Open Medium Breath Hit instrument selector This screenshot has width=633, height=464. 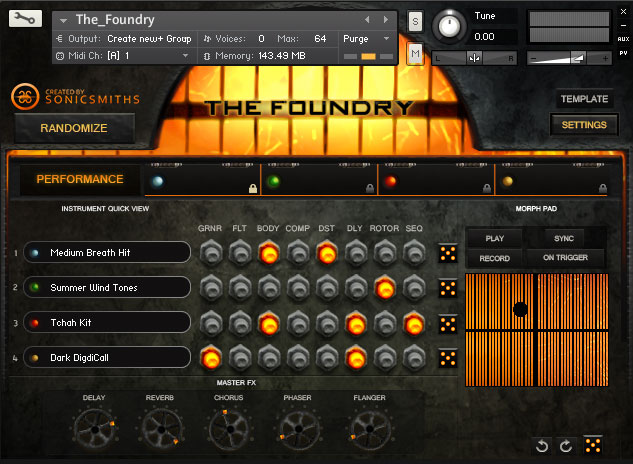click(107, 252)
